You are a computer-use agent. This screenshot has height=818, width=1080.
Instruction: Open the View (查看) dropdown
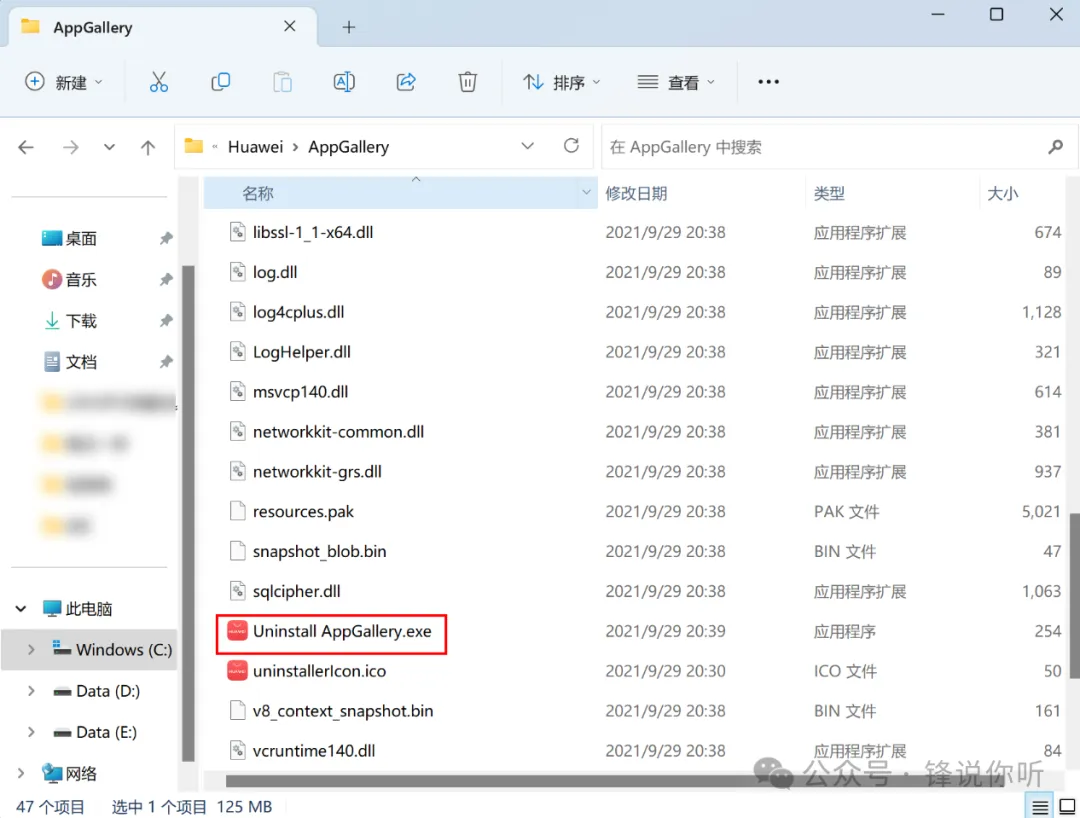676,83
